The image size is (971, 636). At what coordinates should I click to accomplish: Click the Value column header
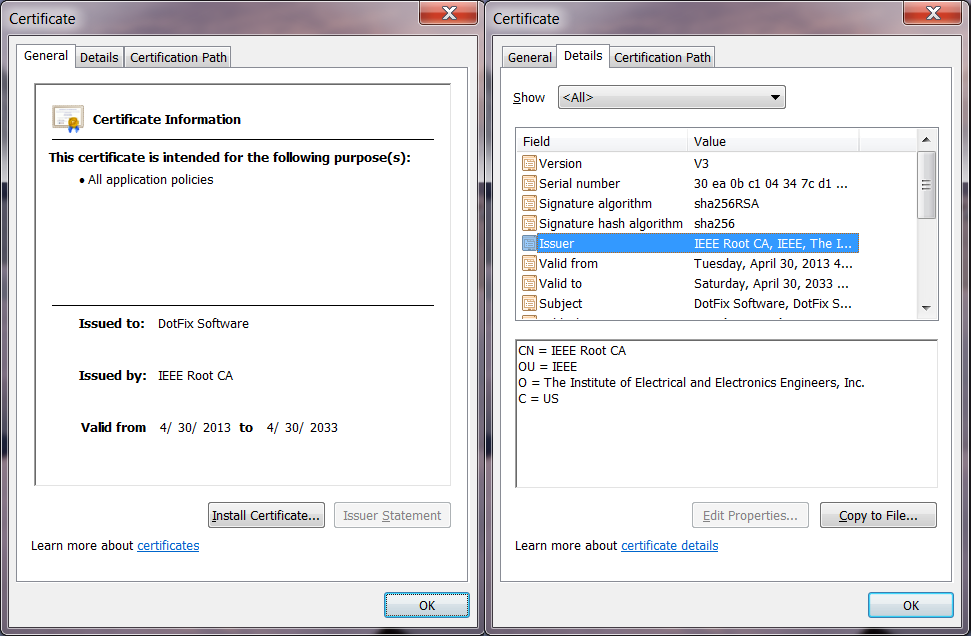point(773,141)
